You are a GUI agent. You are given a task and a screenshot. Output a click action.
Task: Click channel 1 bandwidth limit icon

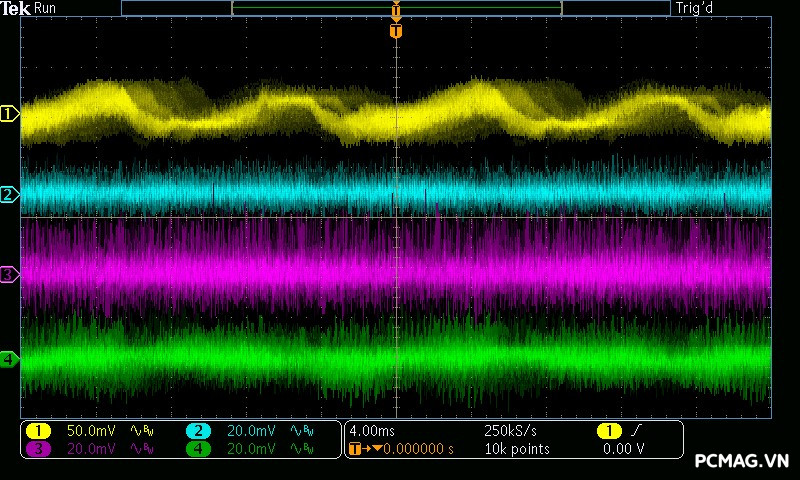coord(140,431)
